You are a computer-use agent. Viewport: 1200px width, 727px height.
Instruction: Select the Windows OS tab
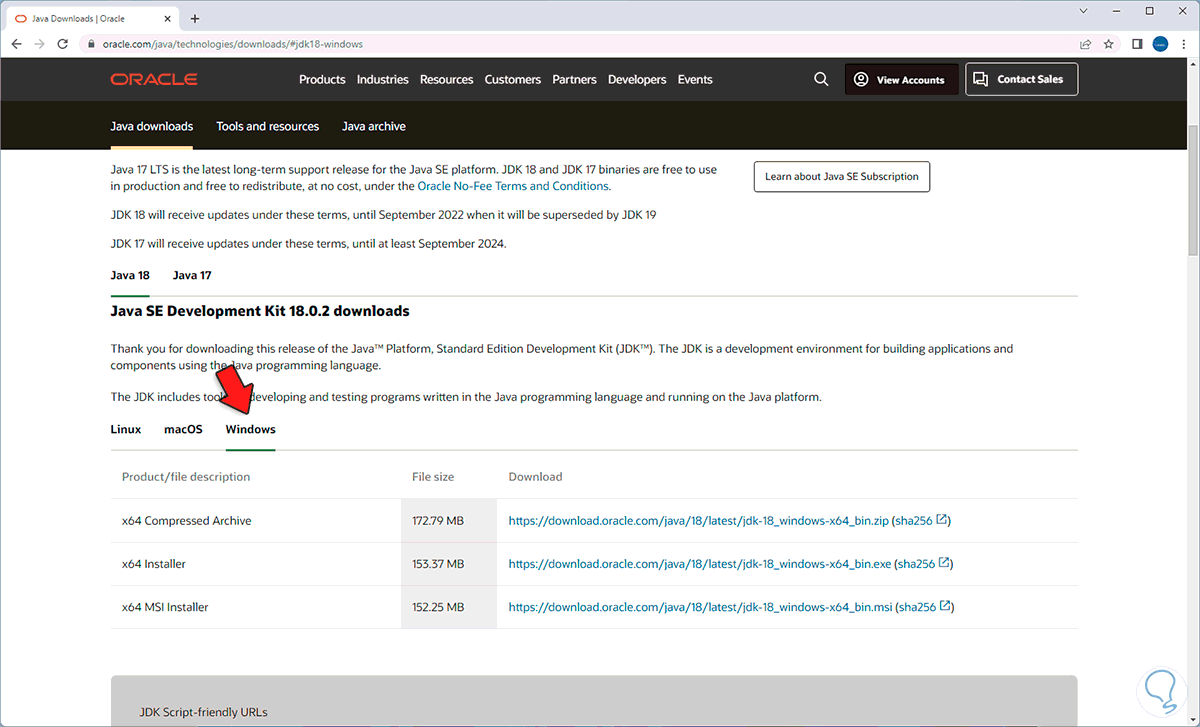(x=250, y=429)
